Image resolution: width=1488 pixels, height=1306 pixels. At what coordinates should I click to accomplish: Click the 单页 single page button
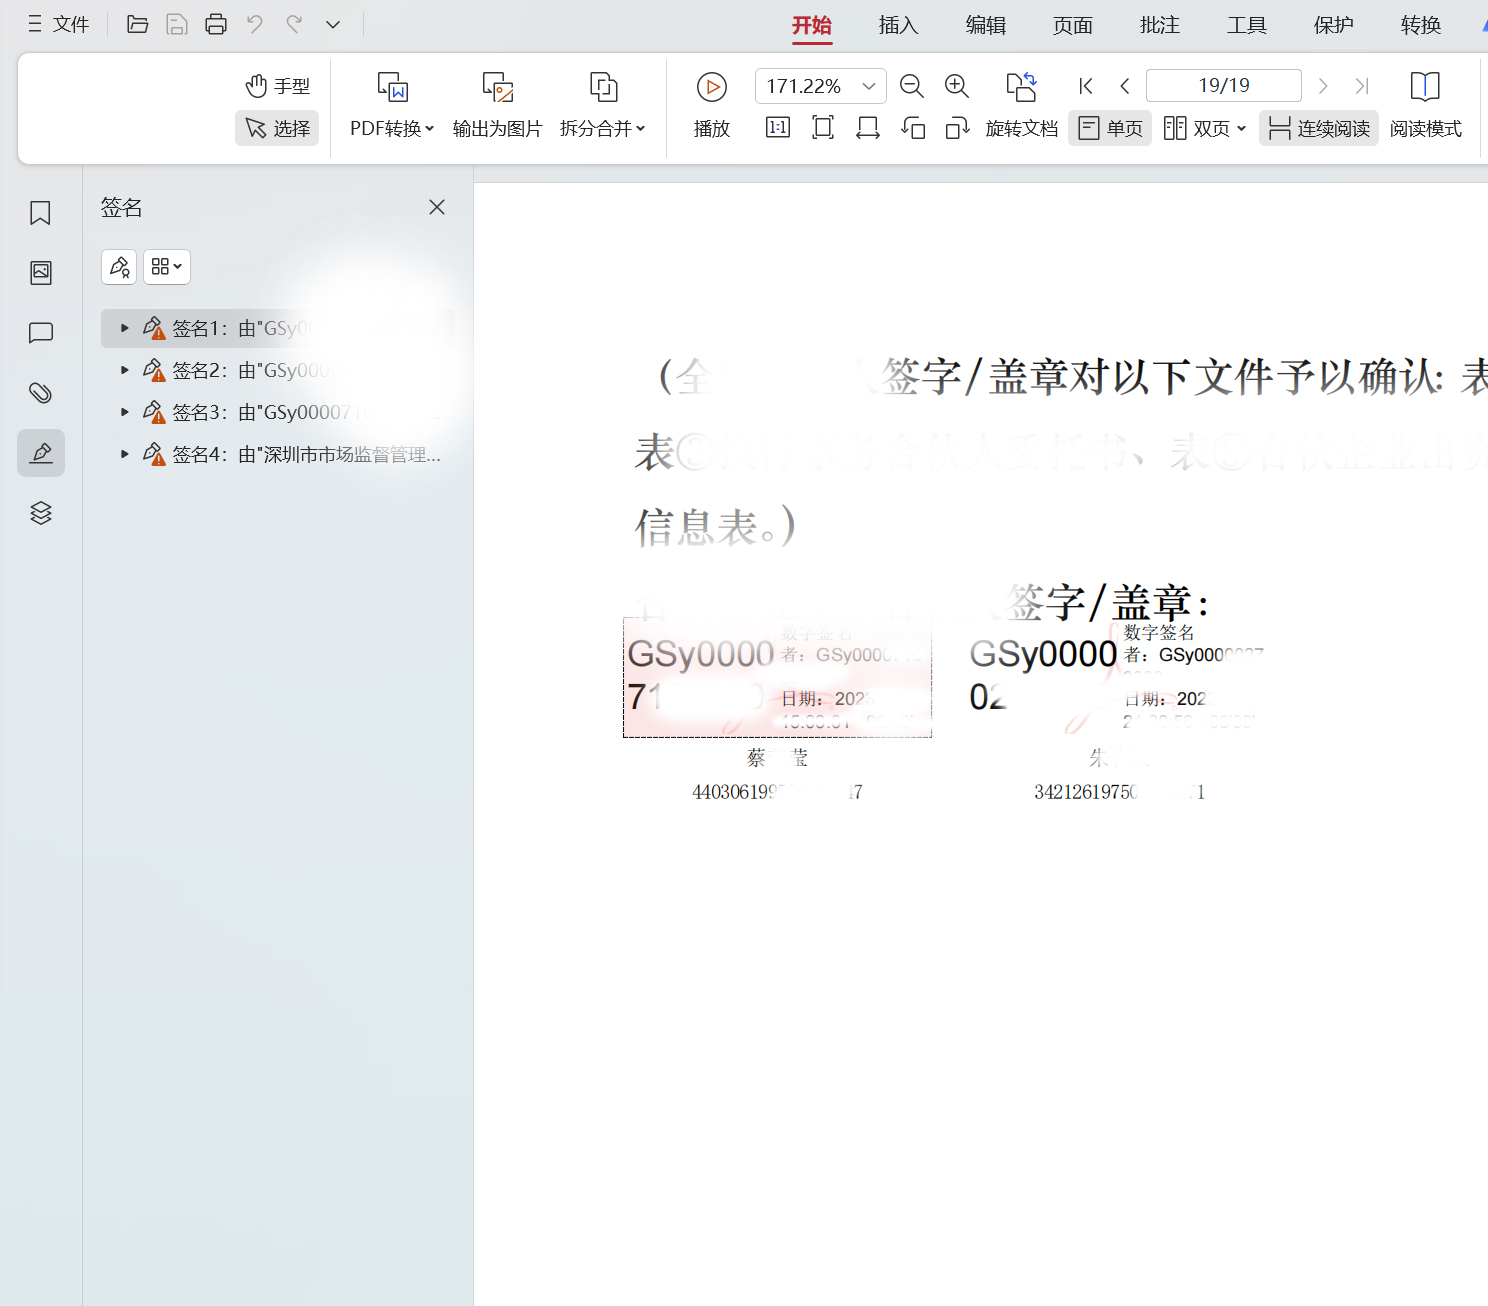(1109, 128)
